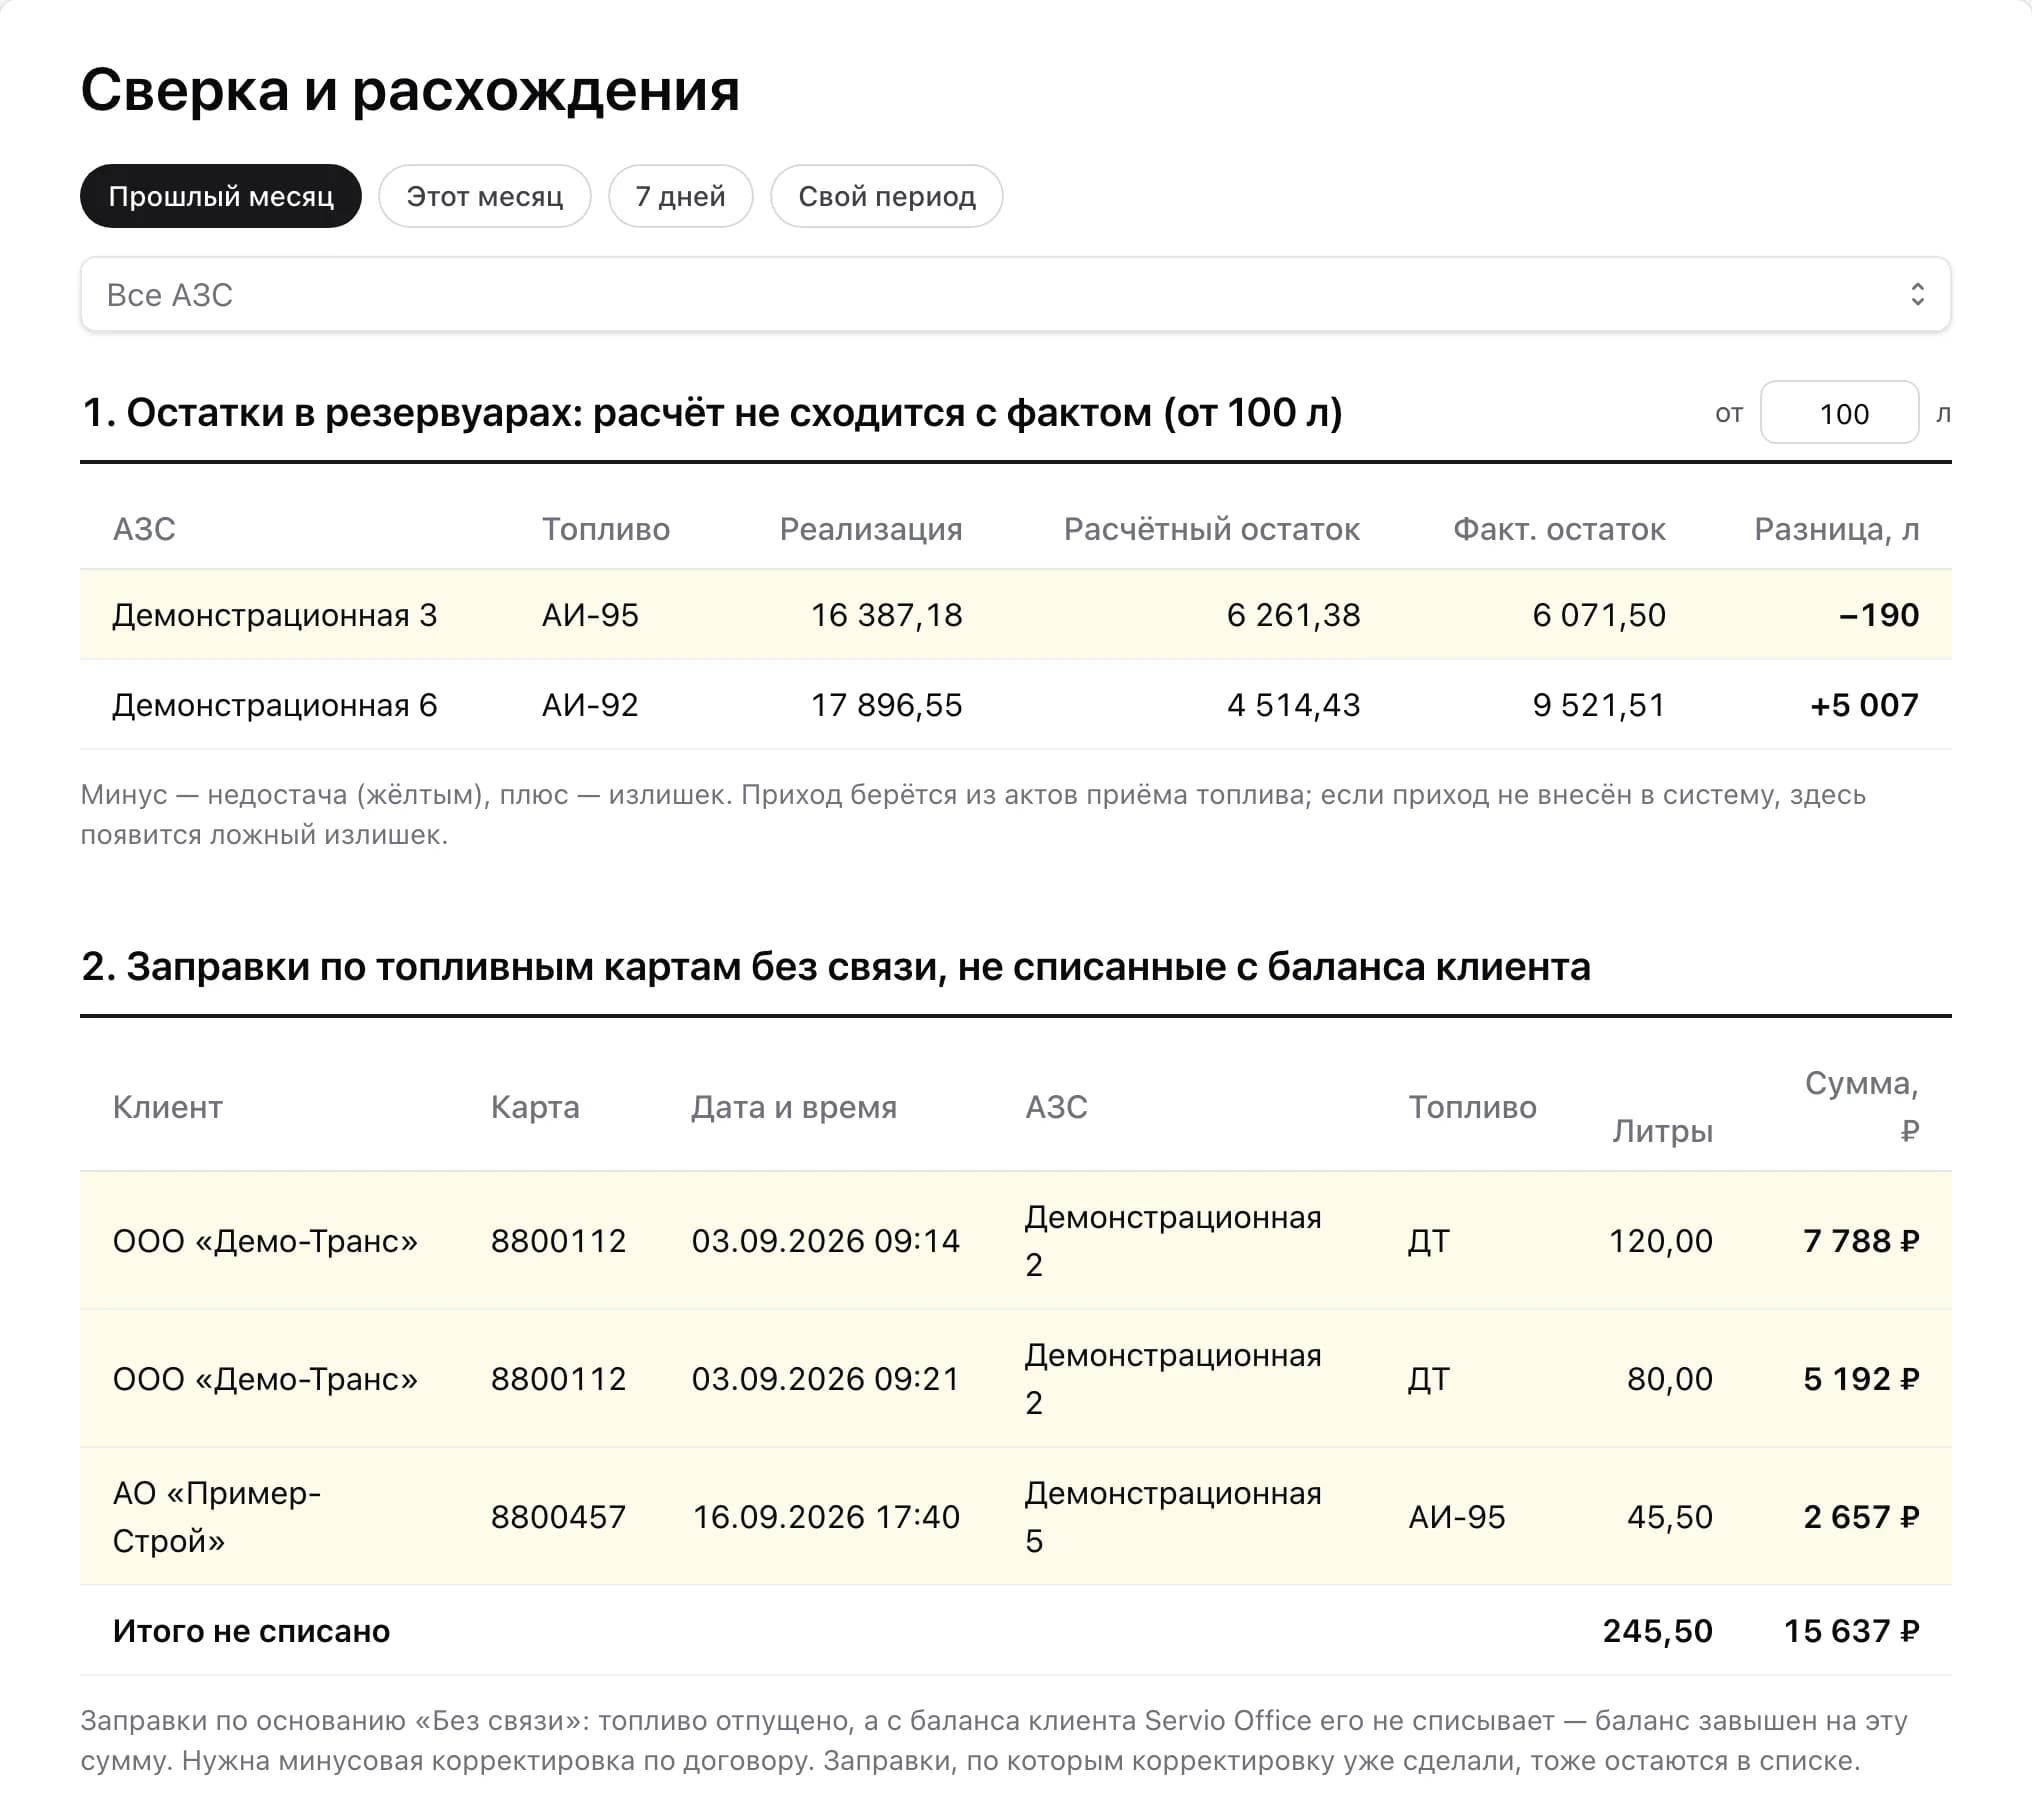Click the −190 difference value
Image resolution: width=2032 pixels, height=1800 pixels.
coord(1879,615)
